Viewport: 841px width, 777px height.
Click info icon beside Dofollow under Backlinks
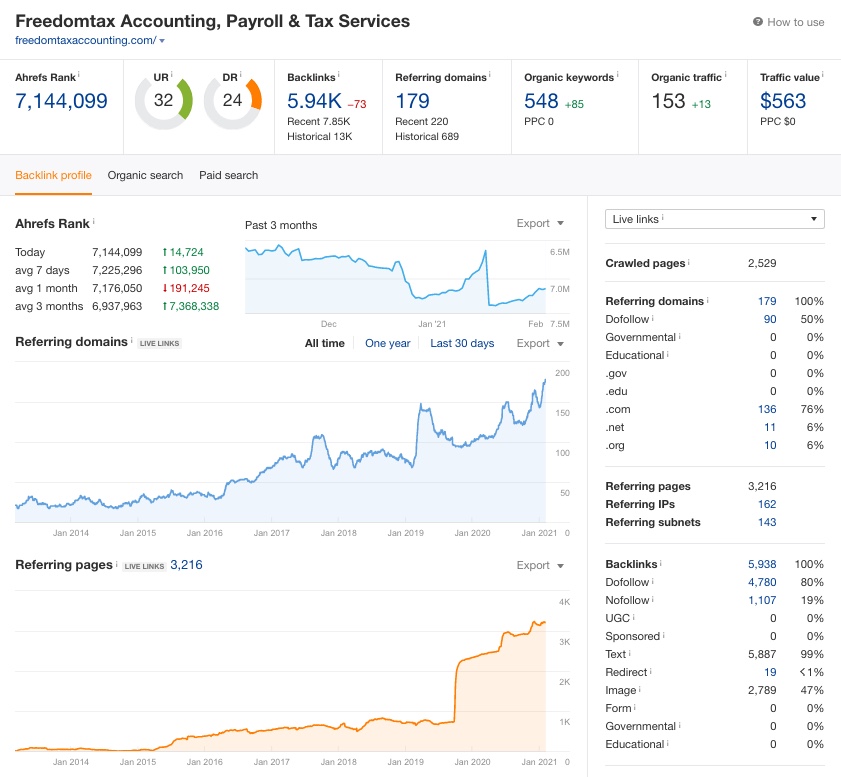click(653, 581)
